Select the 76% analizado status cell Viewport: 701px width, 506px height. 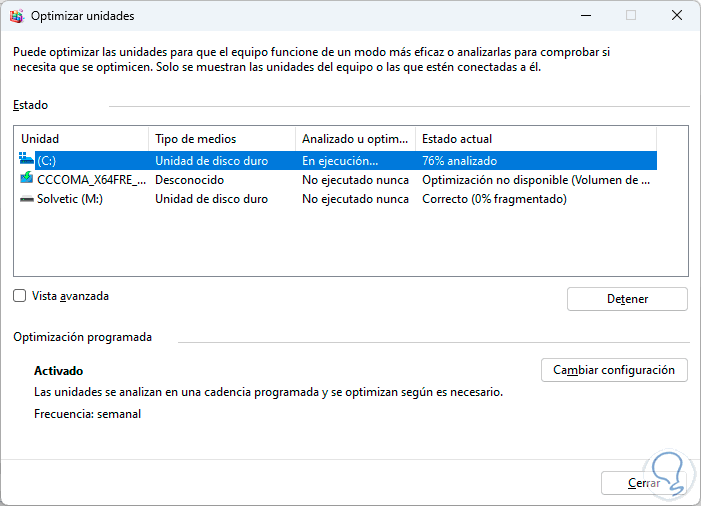[x=460, y=160]
